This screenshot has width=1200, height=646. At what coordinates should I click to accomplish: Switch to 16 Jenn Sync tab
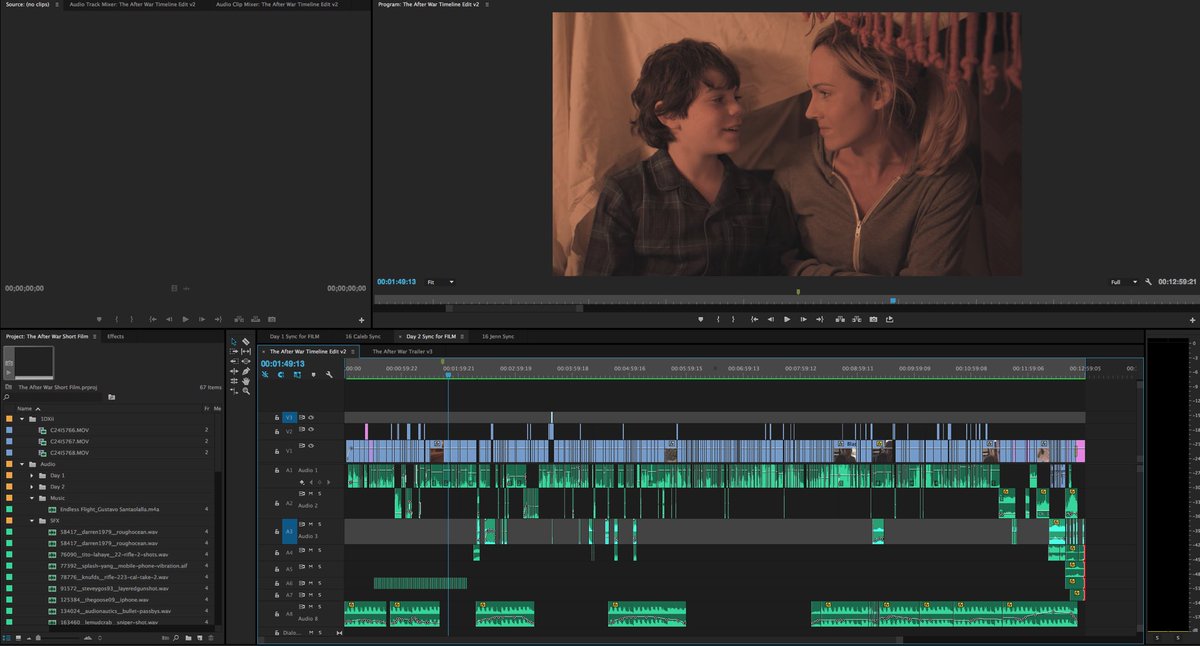[x=498, y=336]
